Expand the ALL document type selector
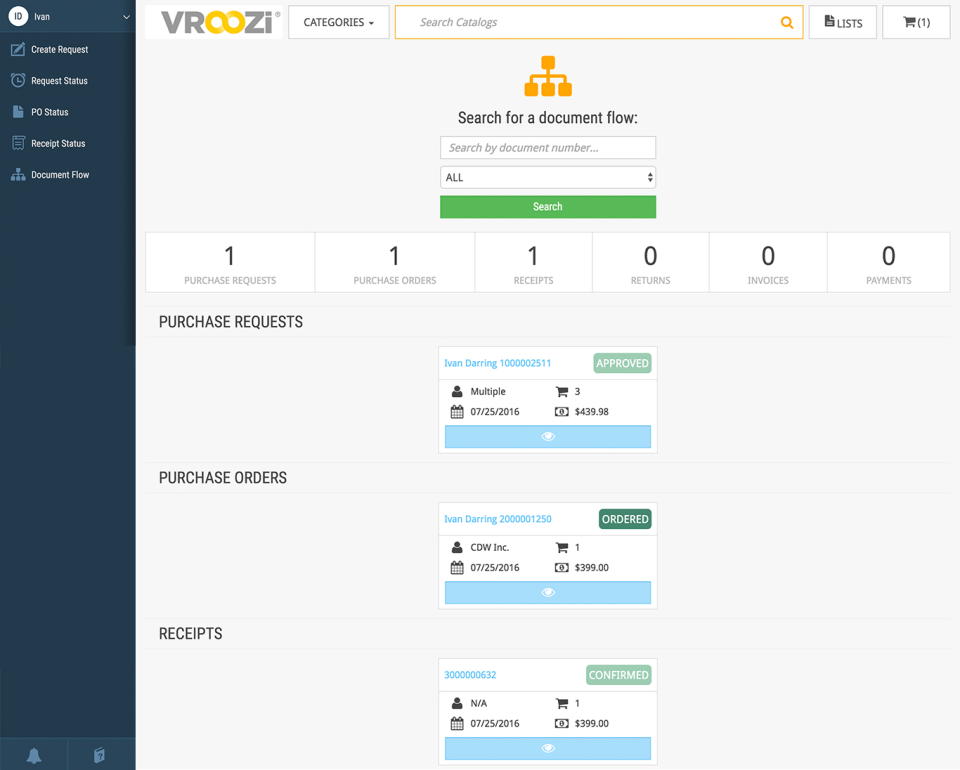Viewport: 960px width, 770px height. (548, 176)
